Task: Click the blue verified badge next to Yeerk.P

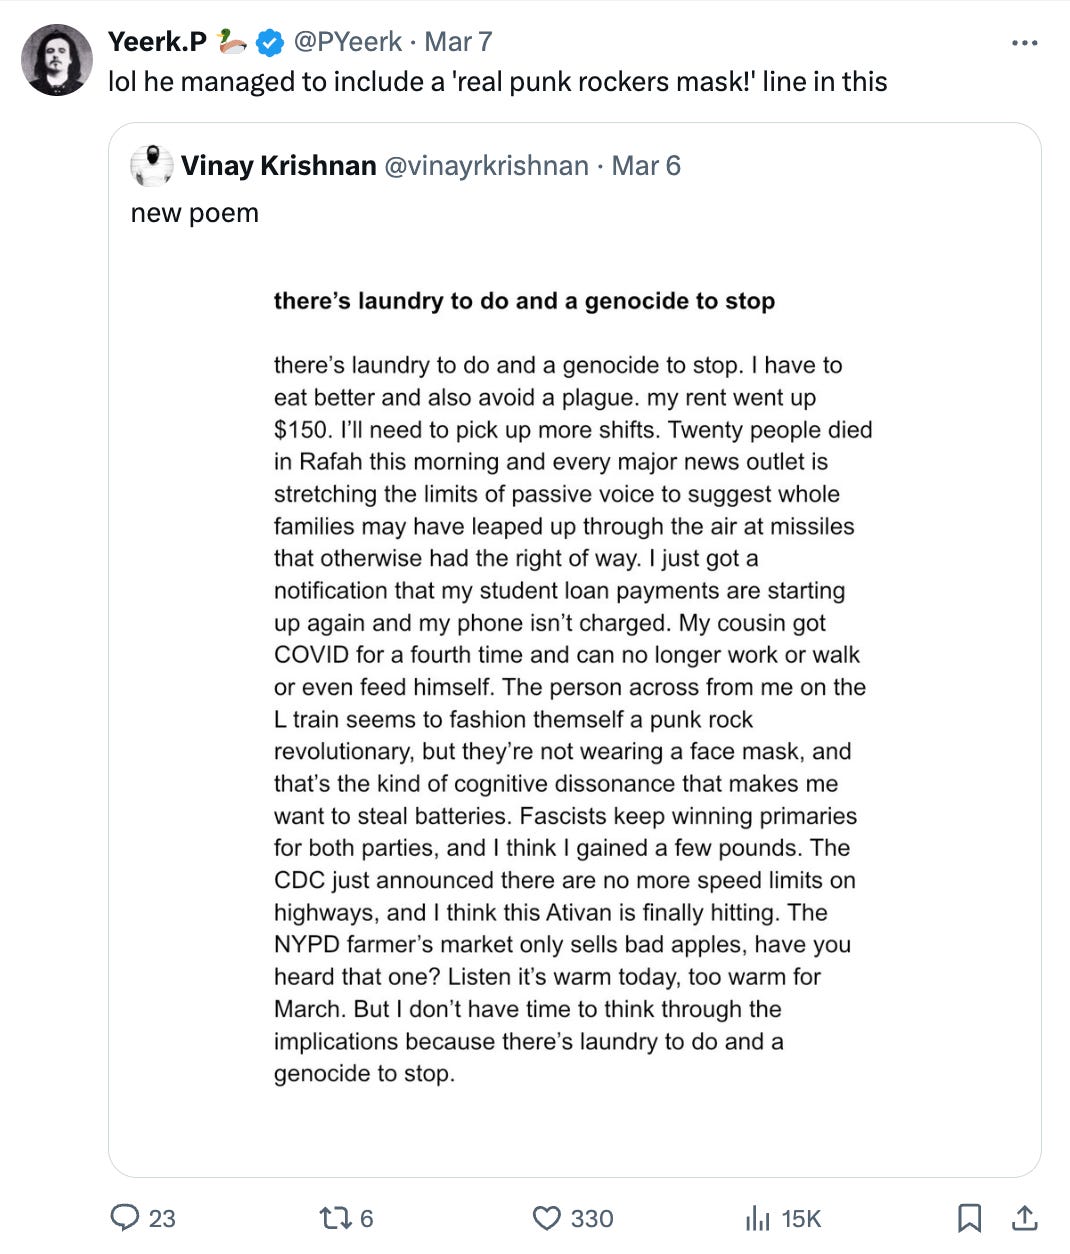Action: tap(270, 42)
